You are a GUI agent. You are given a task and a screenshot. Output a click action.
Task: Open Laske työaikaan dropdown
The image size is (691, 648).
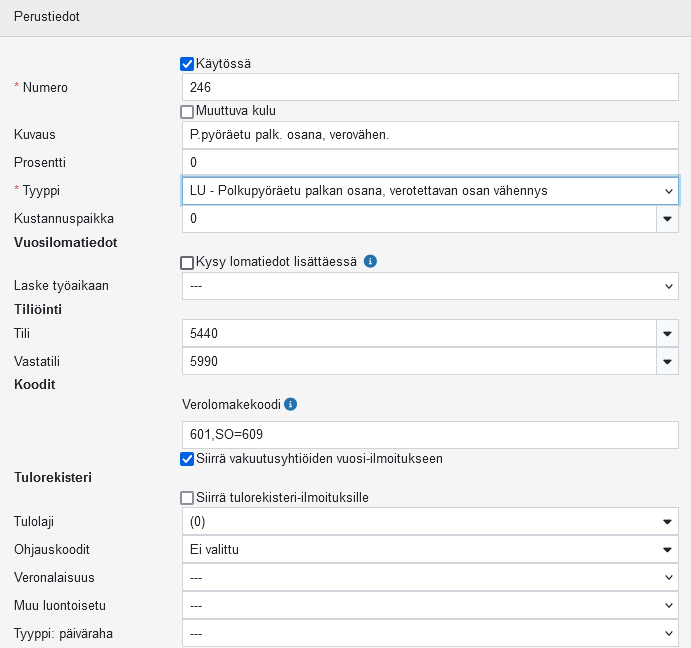pos(430,286)
